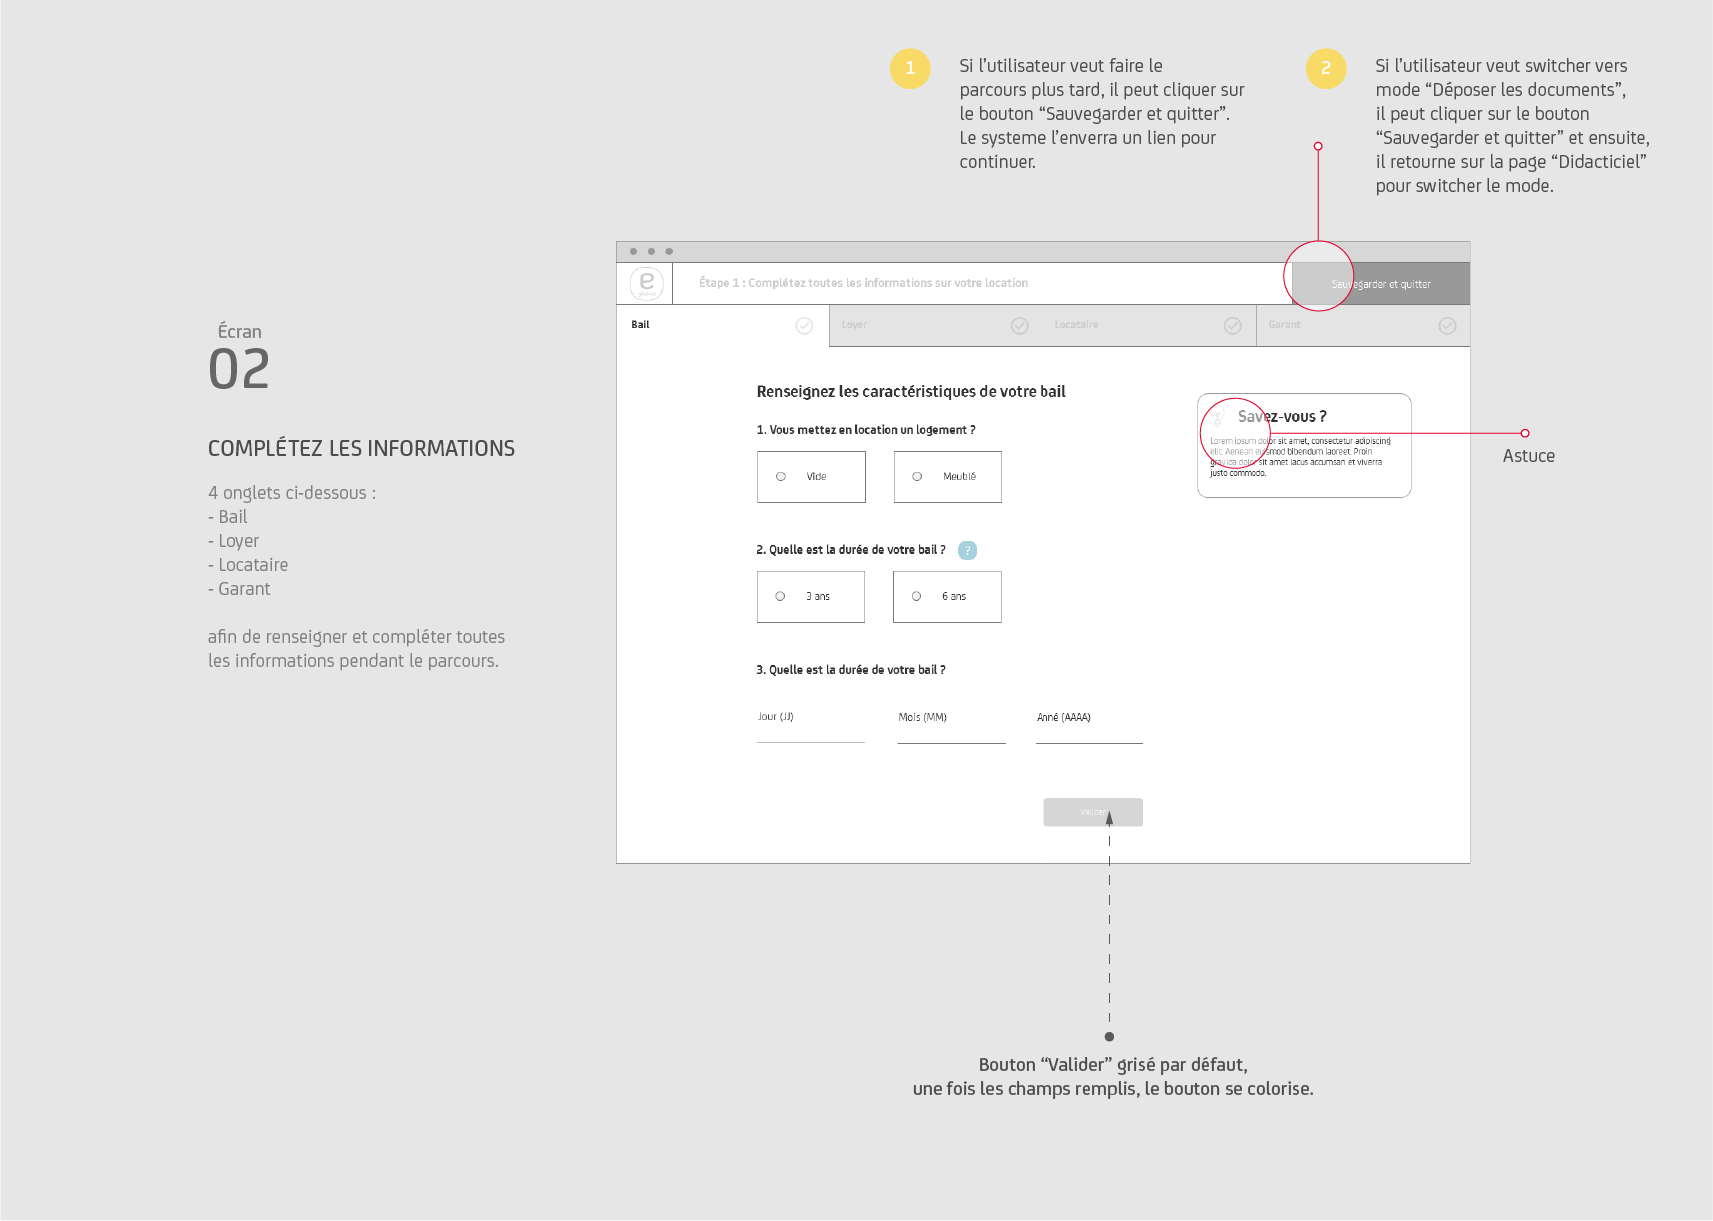1713x1221 pixels.
Task: Click the Astuce connector dot marker
Action: pos(1525,433)
